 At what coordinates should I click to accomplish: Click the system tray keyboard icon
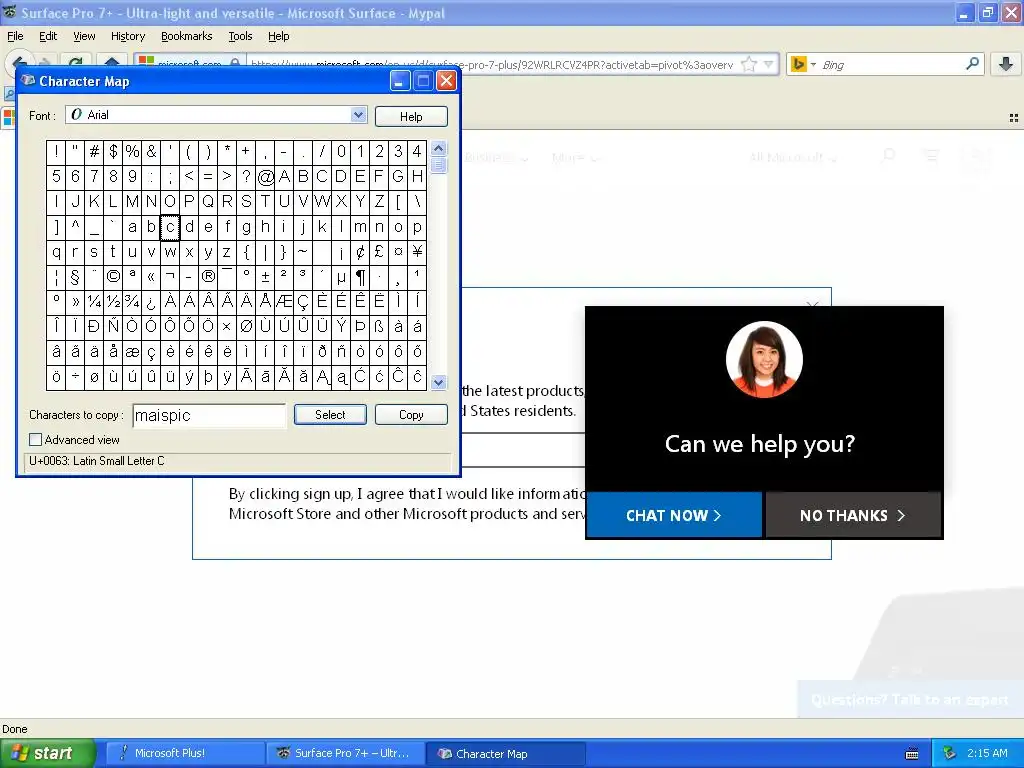[912, 754]
